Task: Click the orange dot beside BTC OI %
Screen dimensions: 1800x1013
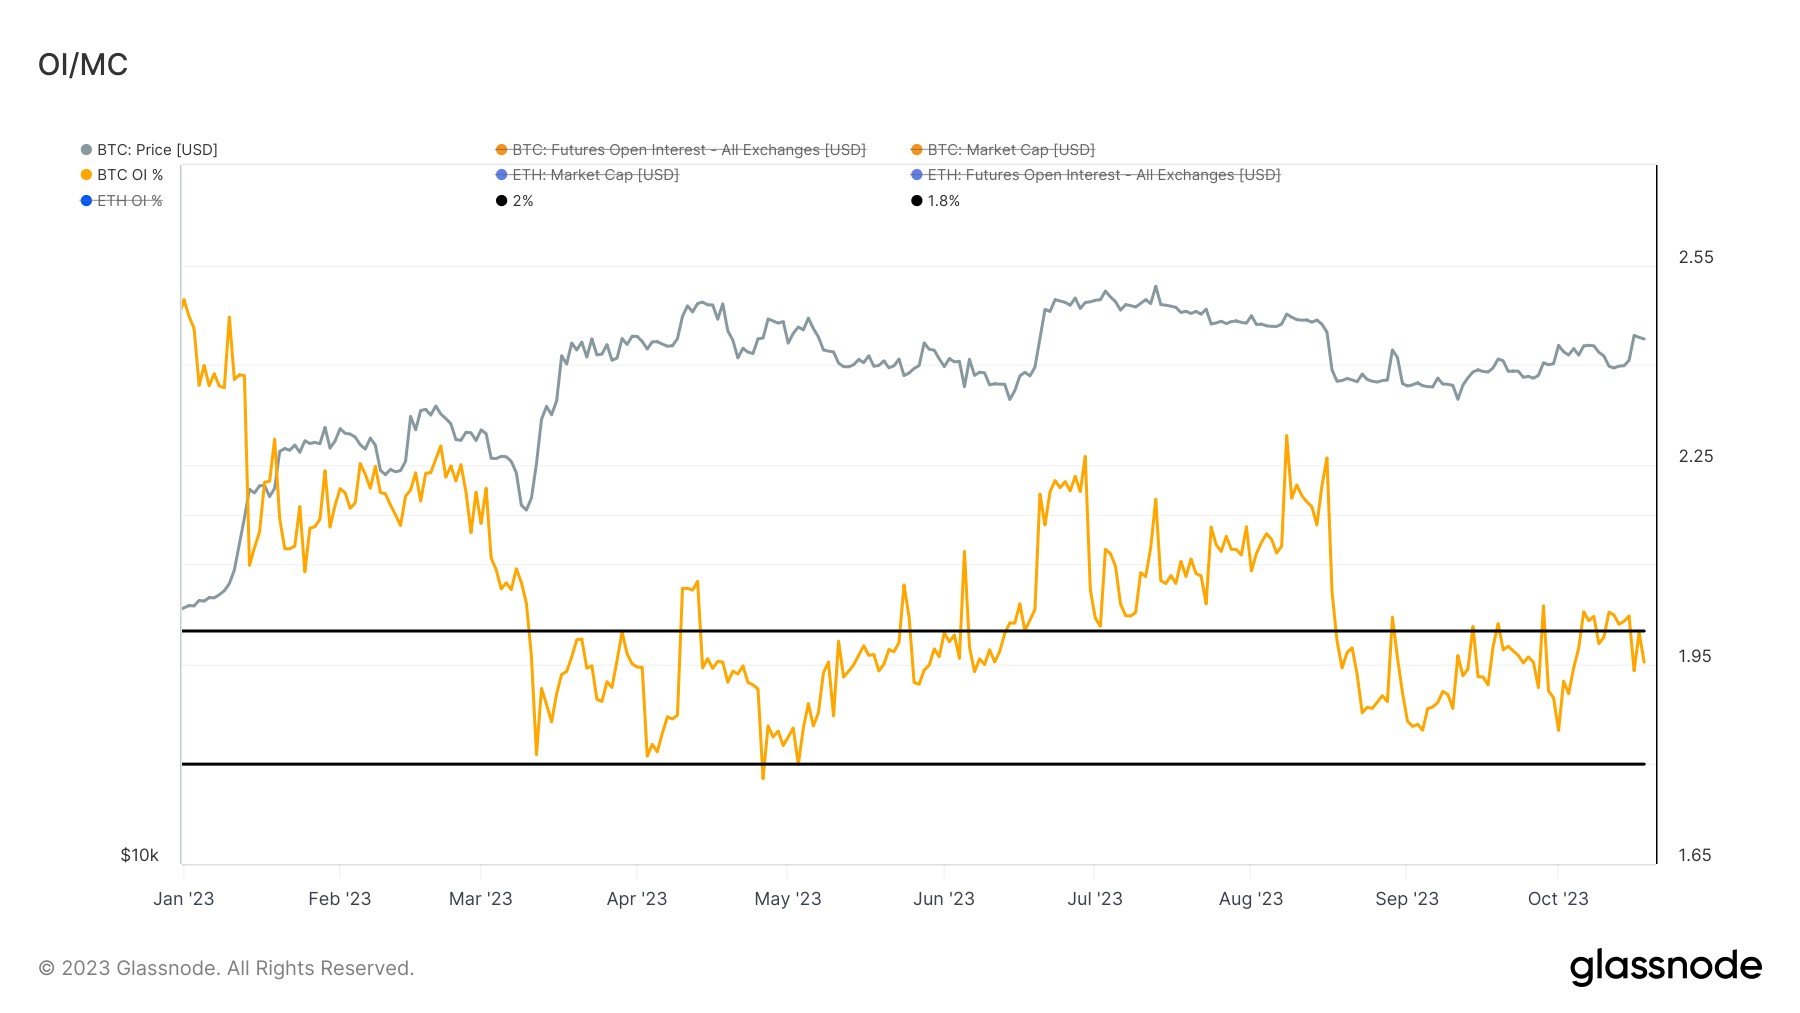Action: click(x=86, y=175)
